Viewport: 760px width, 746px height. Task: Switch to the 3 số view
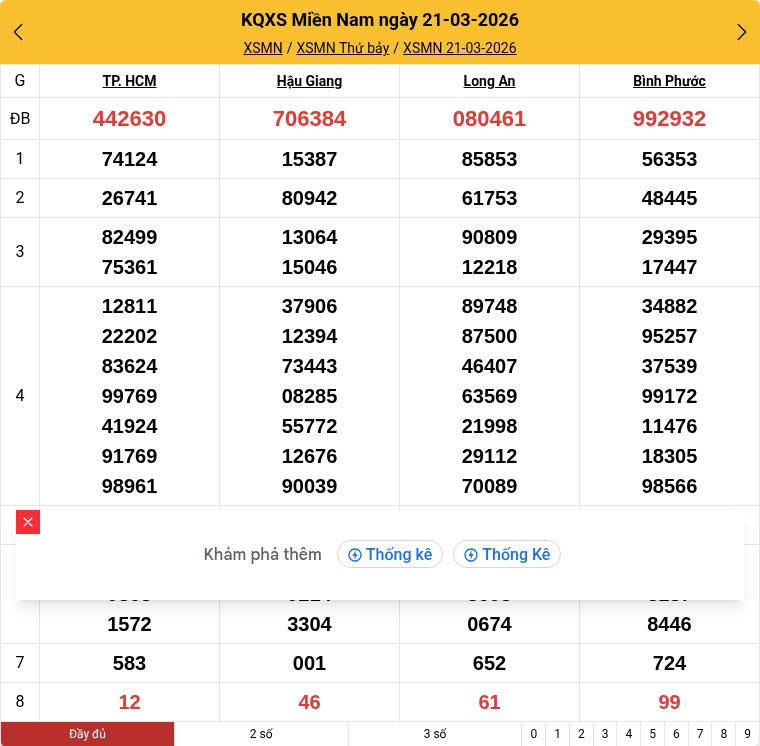(435, 734)
